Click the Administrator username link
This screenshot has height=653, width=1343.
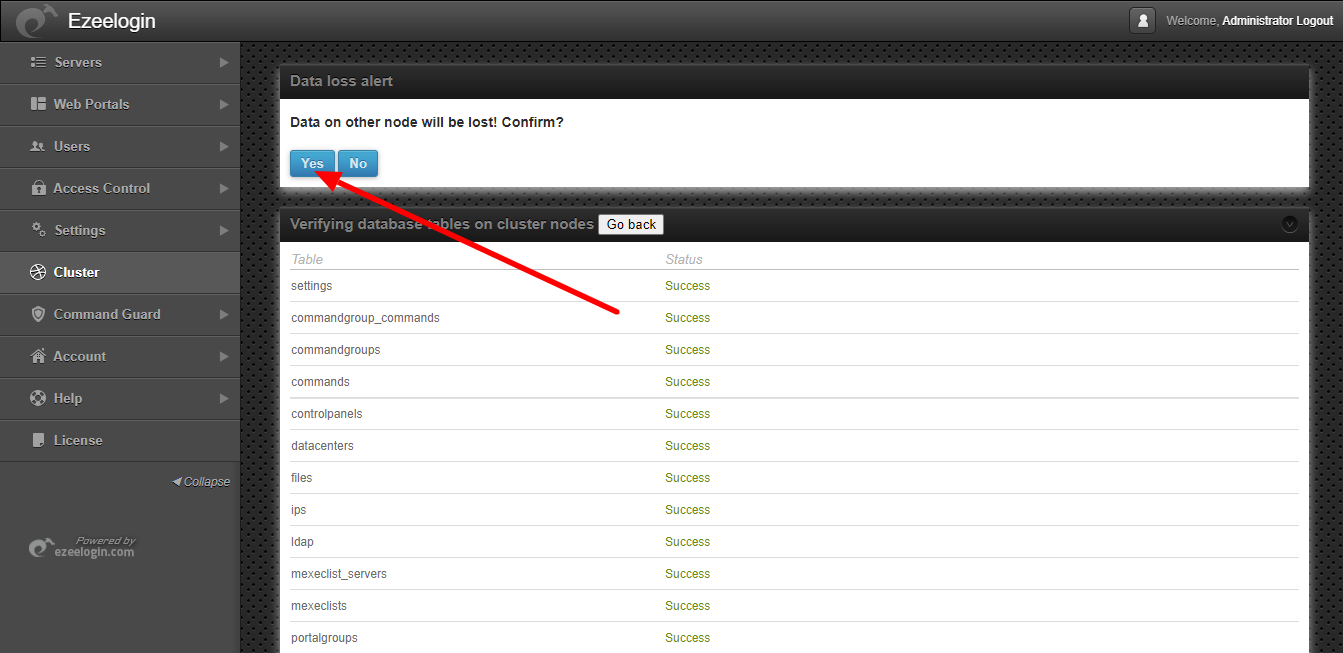coord(1257,21)
